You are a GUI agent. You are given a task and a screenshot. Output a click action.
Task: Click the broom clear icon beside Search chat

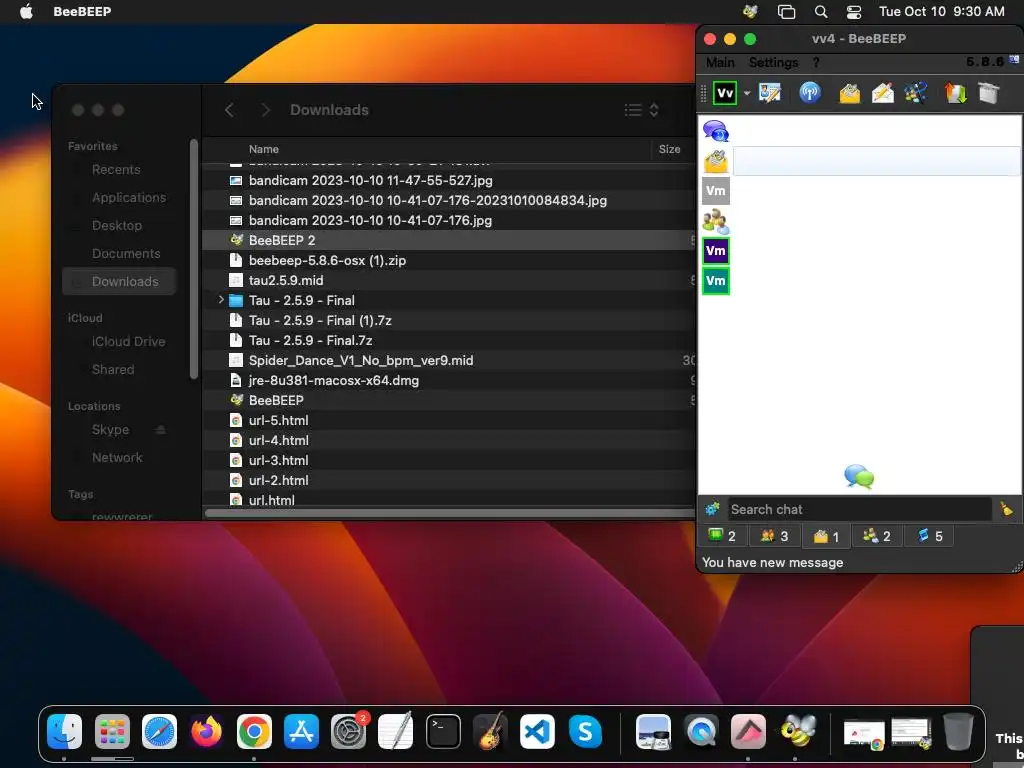[1006, 509]
